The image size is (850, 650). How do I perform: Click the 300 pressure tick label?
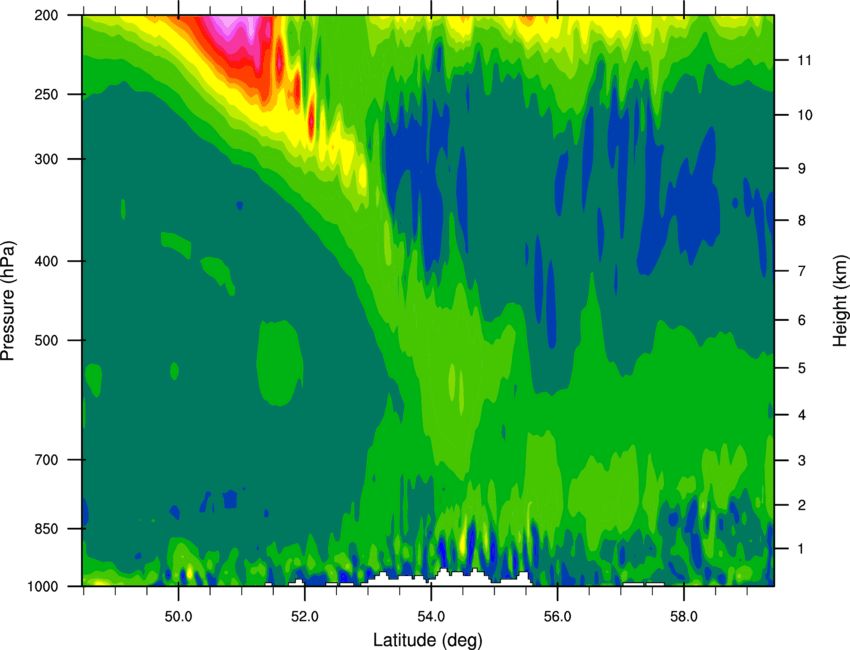pyautogui.click(x=46, y=159)
